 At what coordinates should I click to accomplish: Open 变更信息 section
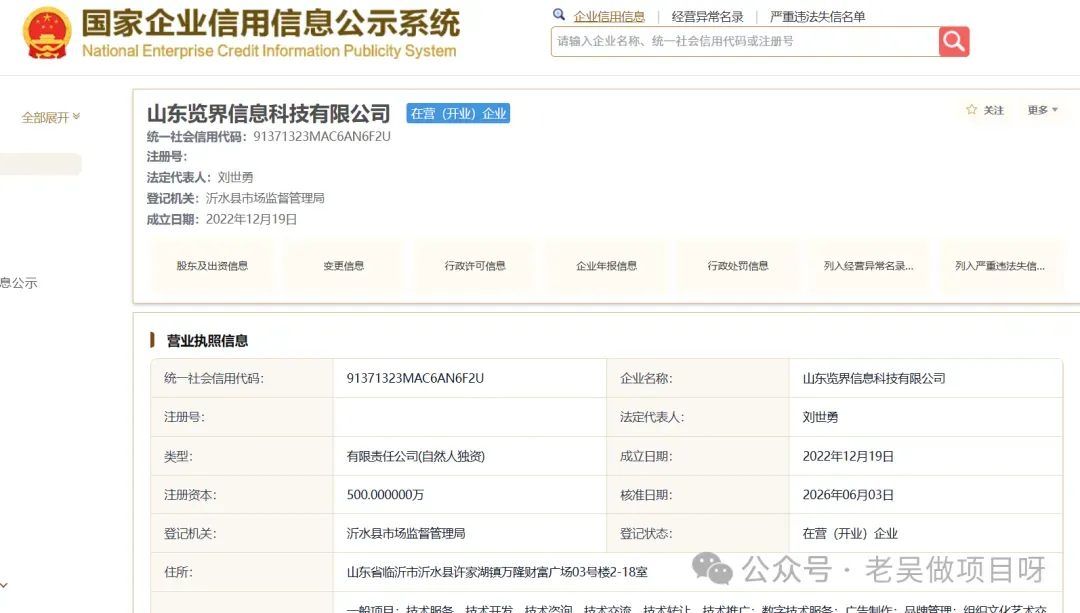344,266
